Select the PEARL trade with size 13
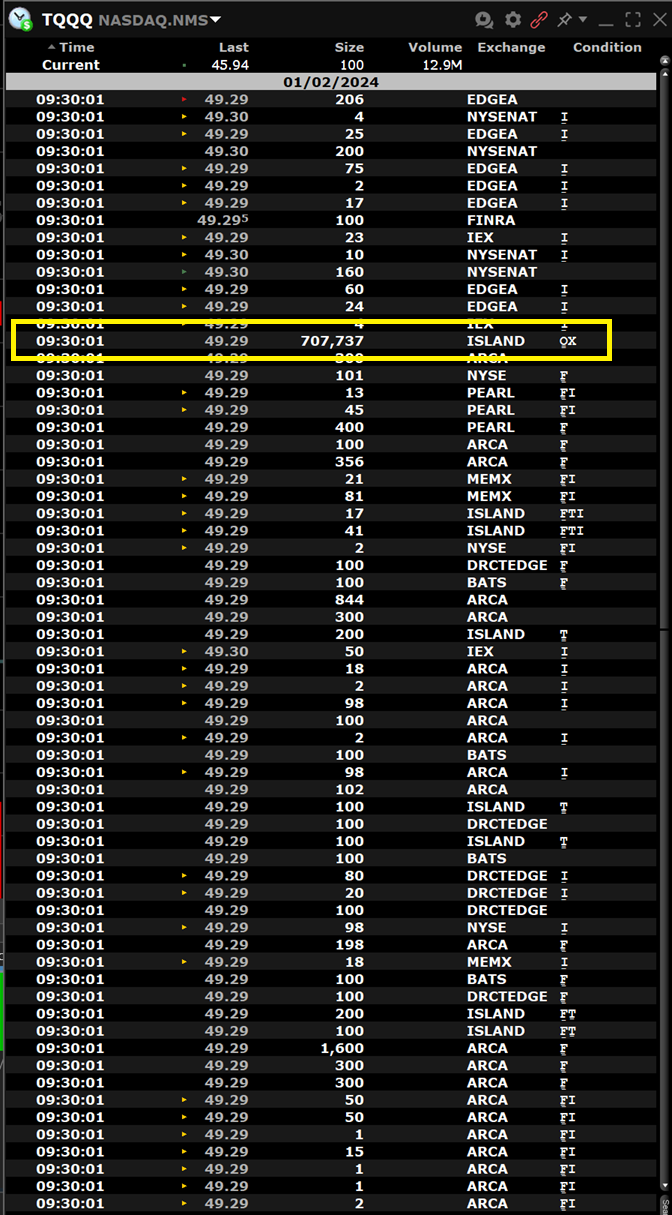The height and width of the screenshot is (1215, 672). click(331, 393)
